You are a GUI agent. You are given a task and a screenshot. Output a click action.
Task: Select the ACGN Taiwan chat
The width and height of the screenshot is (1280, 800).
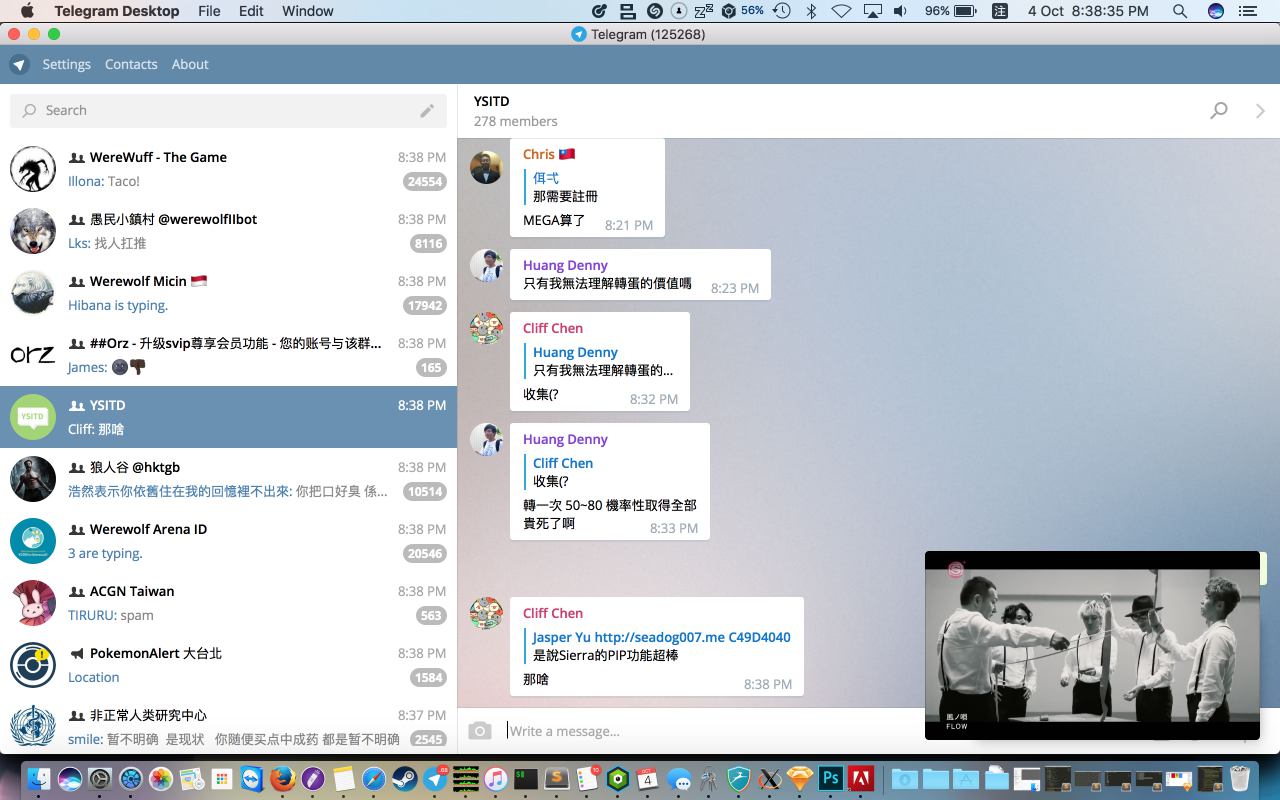coord(228,603)
